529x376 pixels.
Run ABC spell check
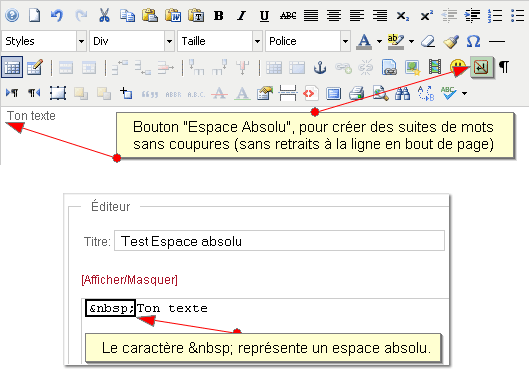click(449, 93)
